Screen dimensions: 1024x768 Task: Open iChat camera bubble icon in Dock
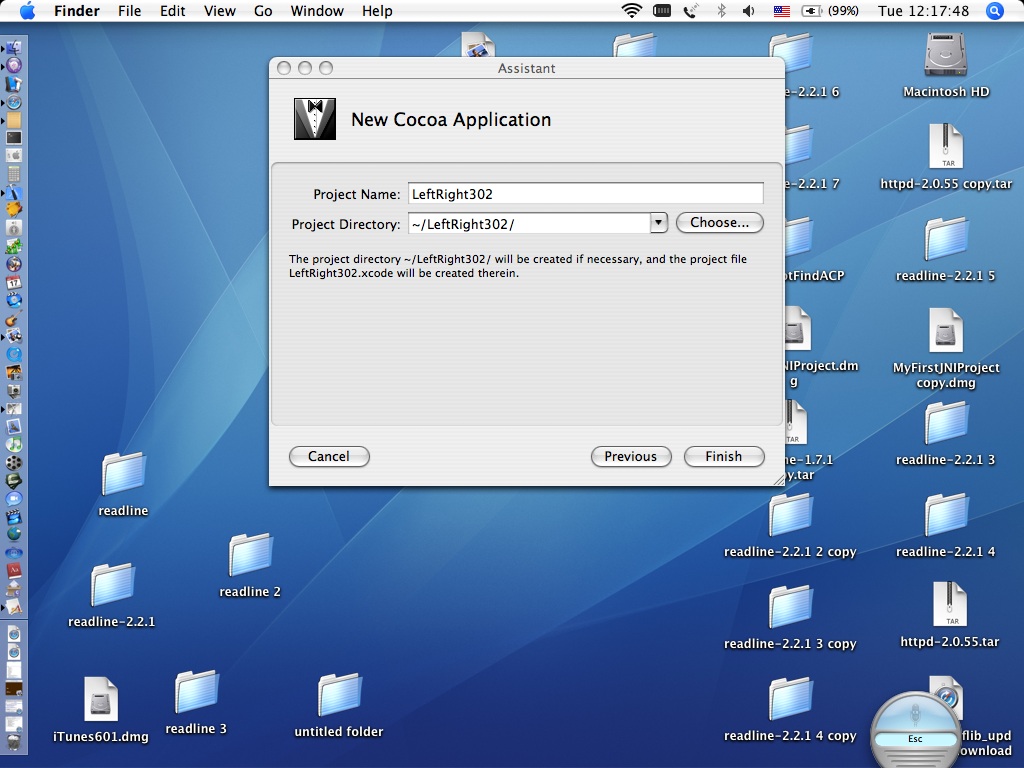point(14,498)
